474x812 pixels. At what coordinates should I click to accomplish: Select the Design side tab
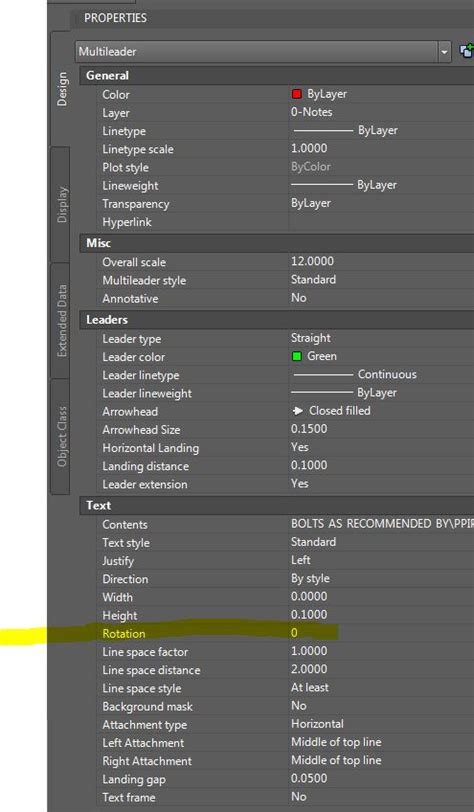61,89
